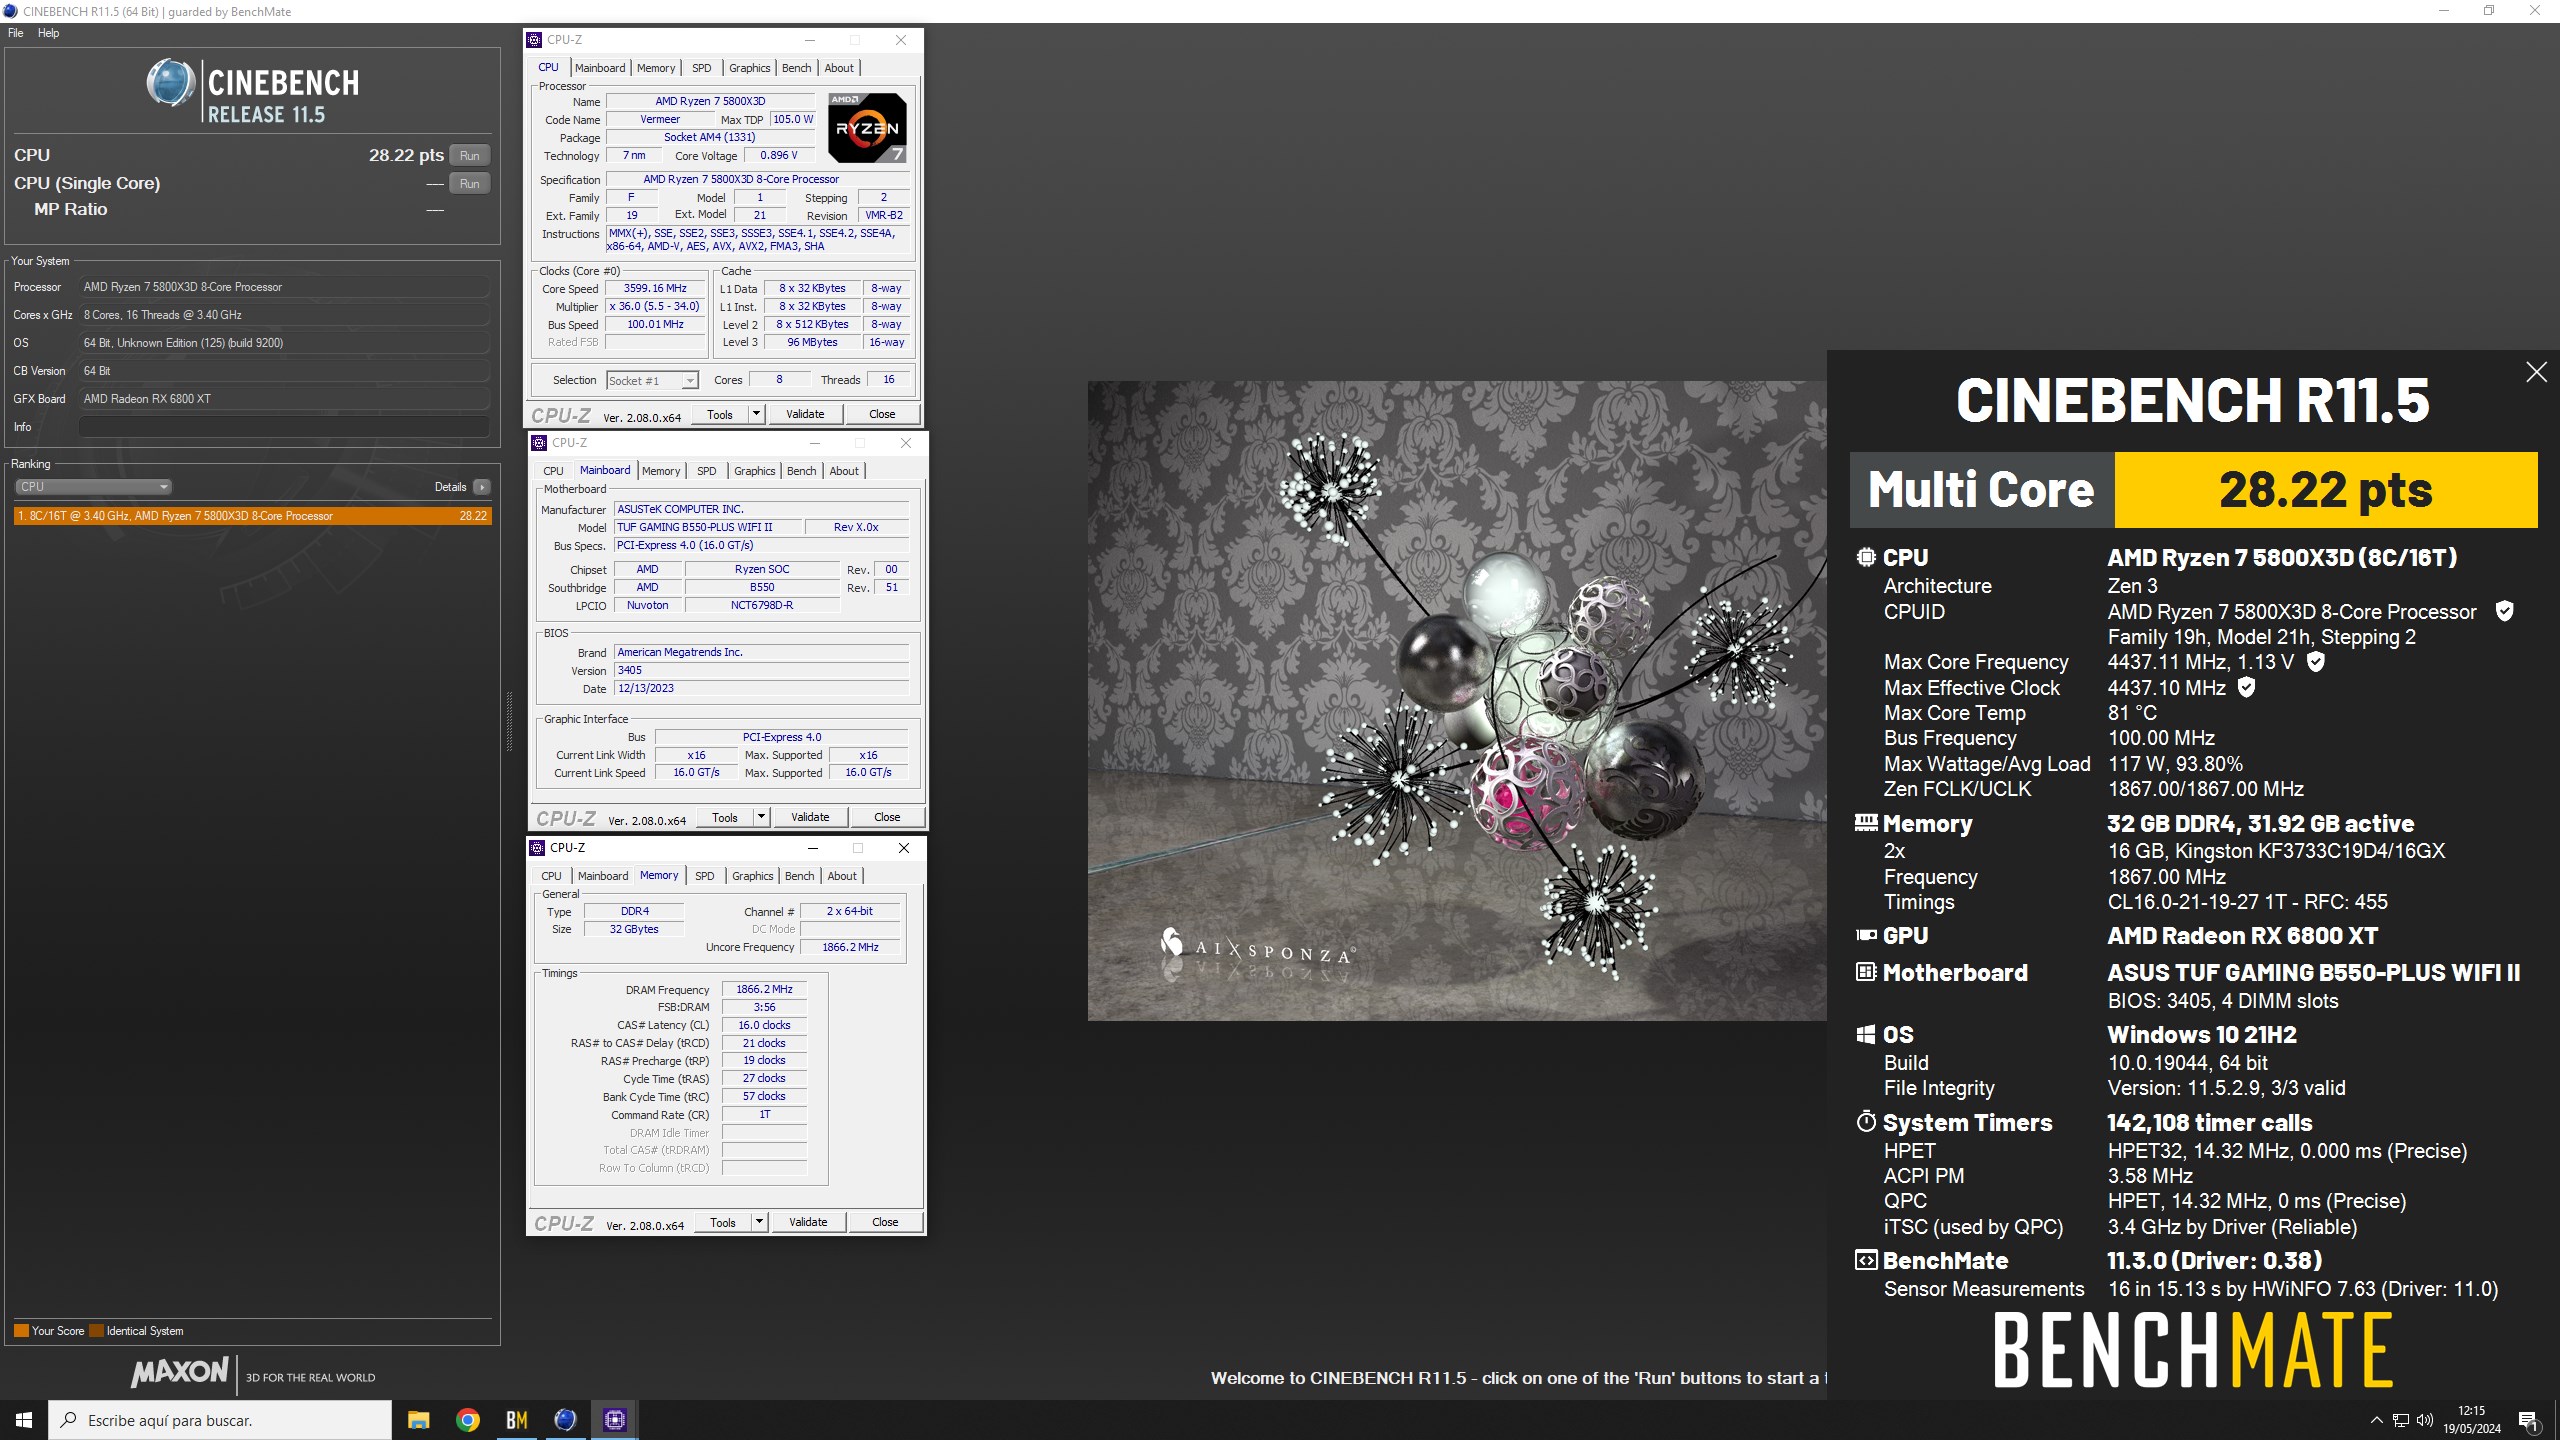Open the Help menu in Cinebench
This screenshot has width=2560, height=1440.
click(48, 33)
